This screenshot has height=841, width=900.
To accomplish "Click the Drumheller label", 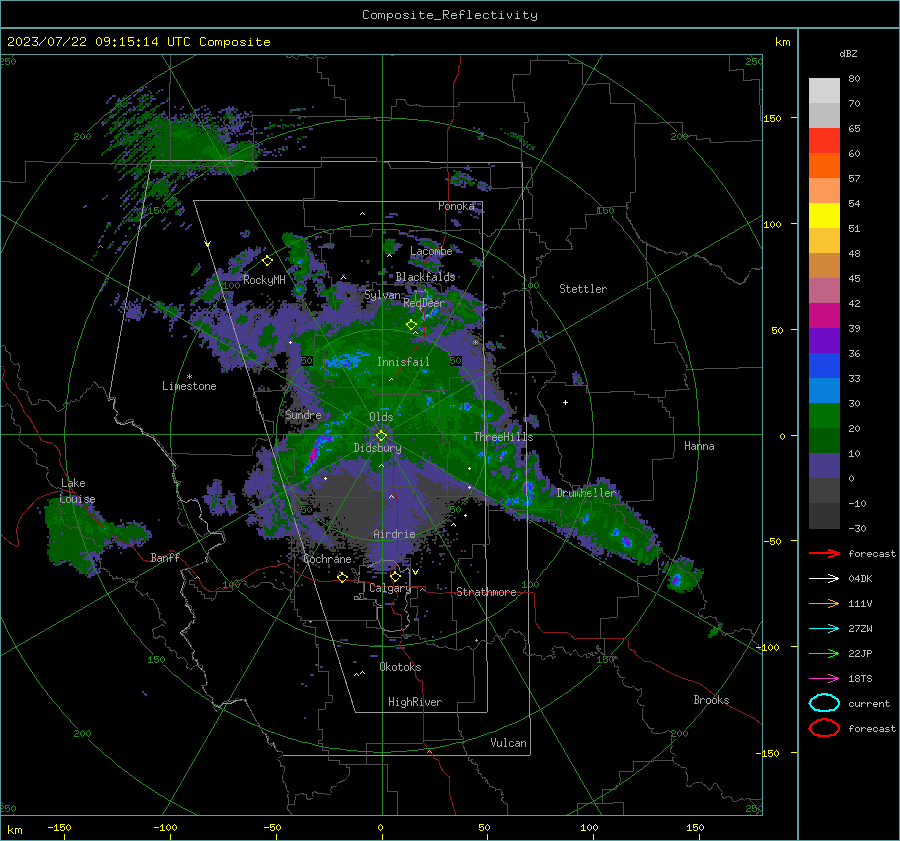I will tap(586, 493).
